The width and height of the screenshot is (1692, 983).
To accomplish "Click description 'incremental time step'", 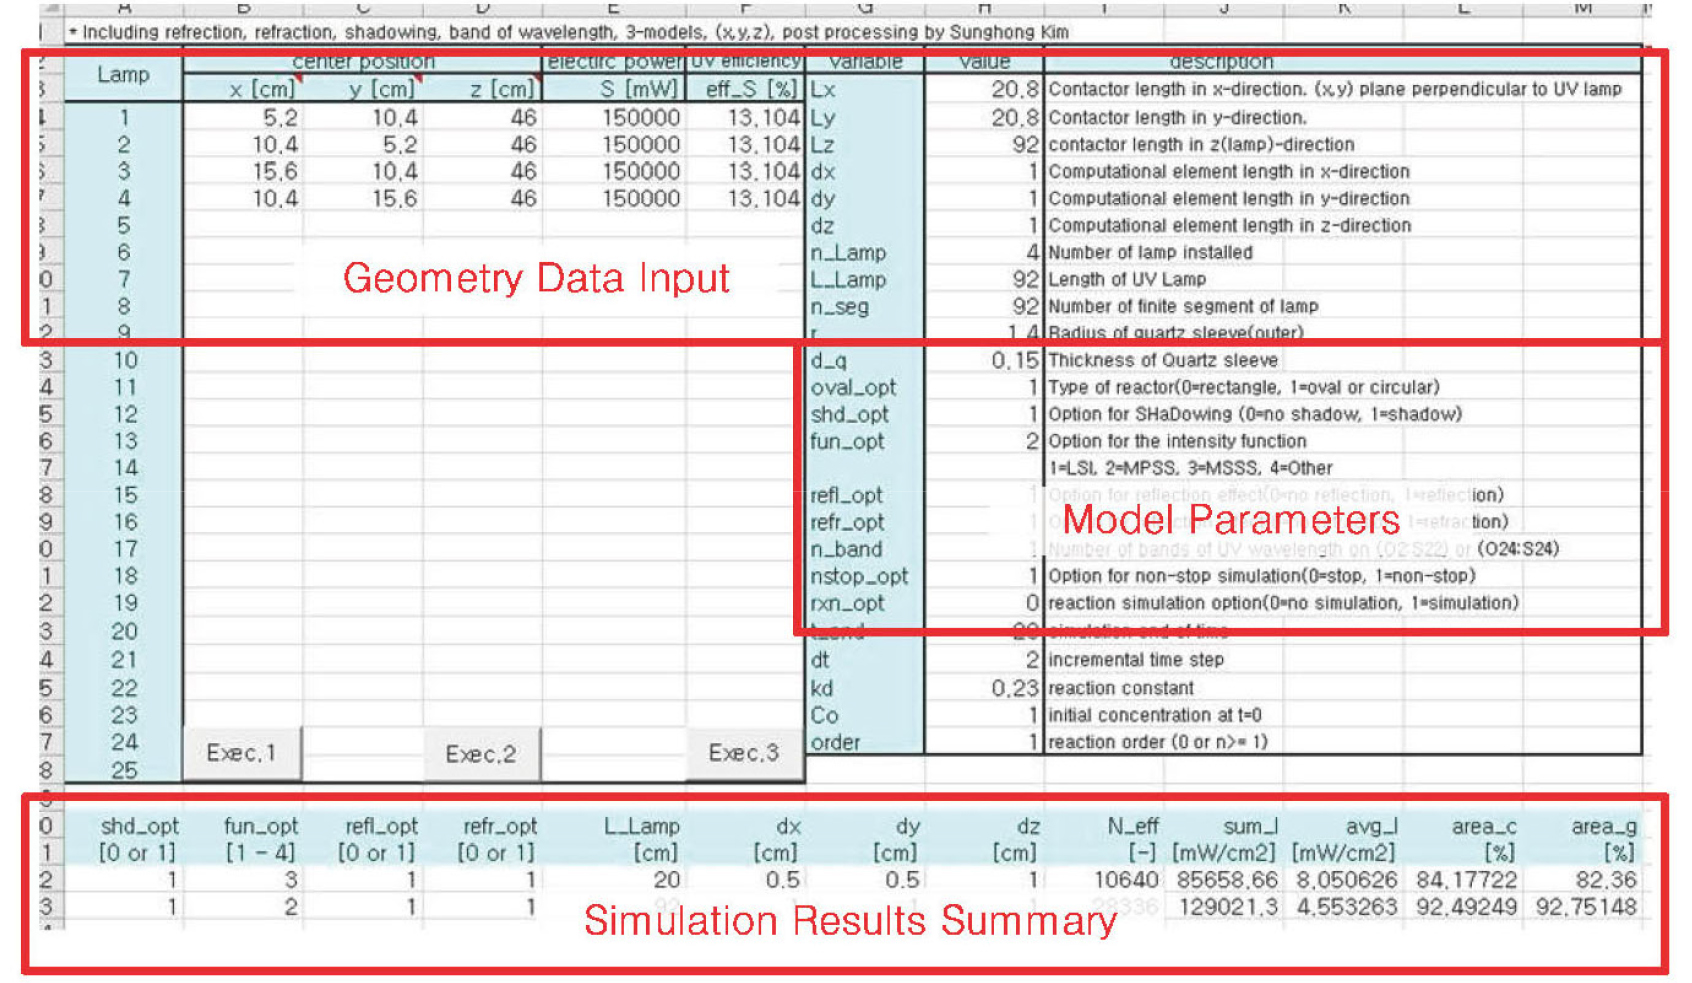I will 1136,660.
